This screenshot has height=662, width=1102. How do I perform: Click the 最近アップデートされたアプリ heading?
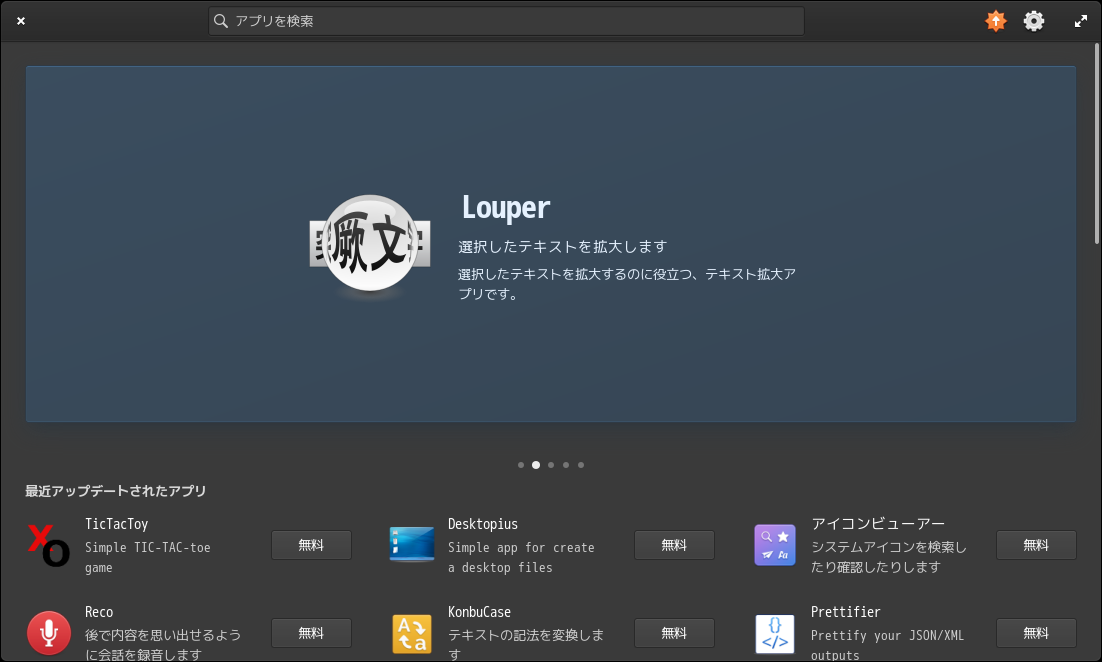tap(116, 491)
